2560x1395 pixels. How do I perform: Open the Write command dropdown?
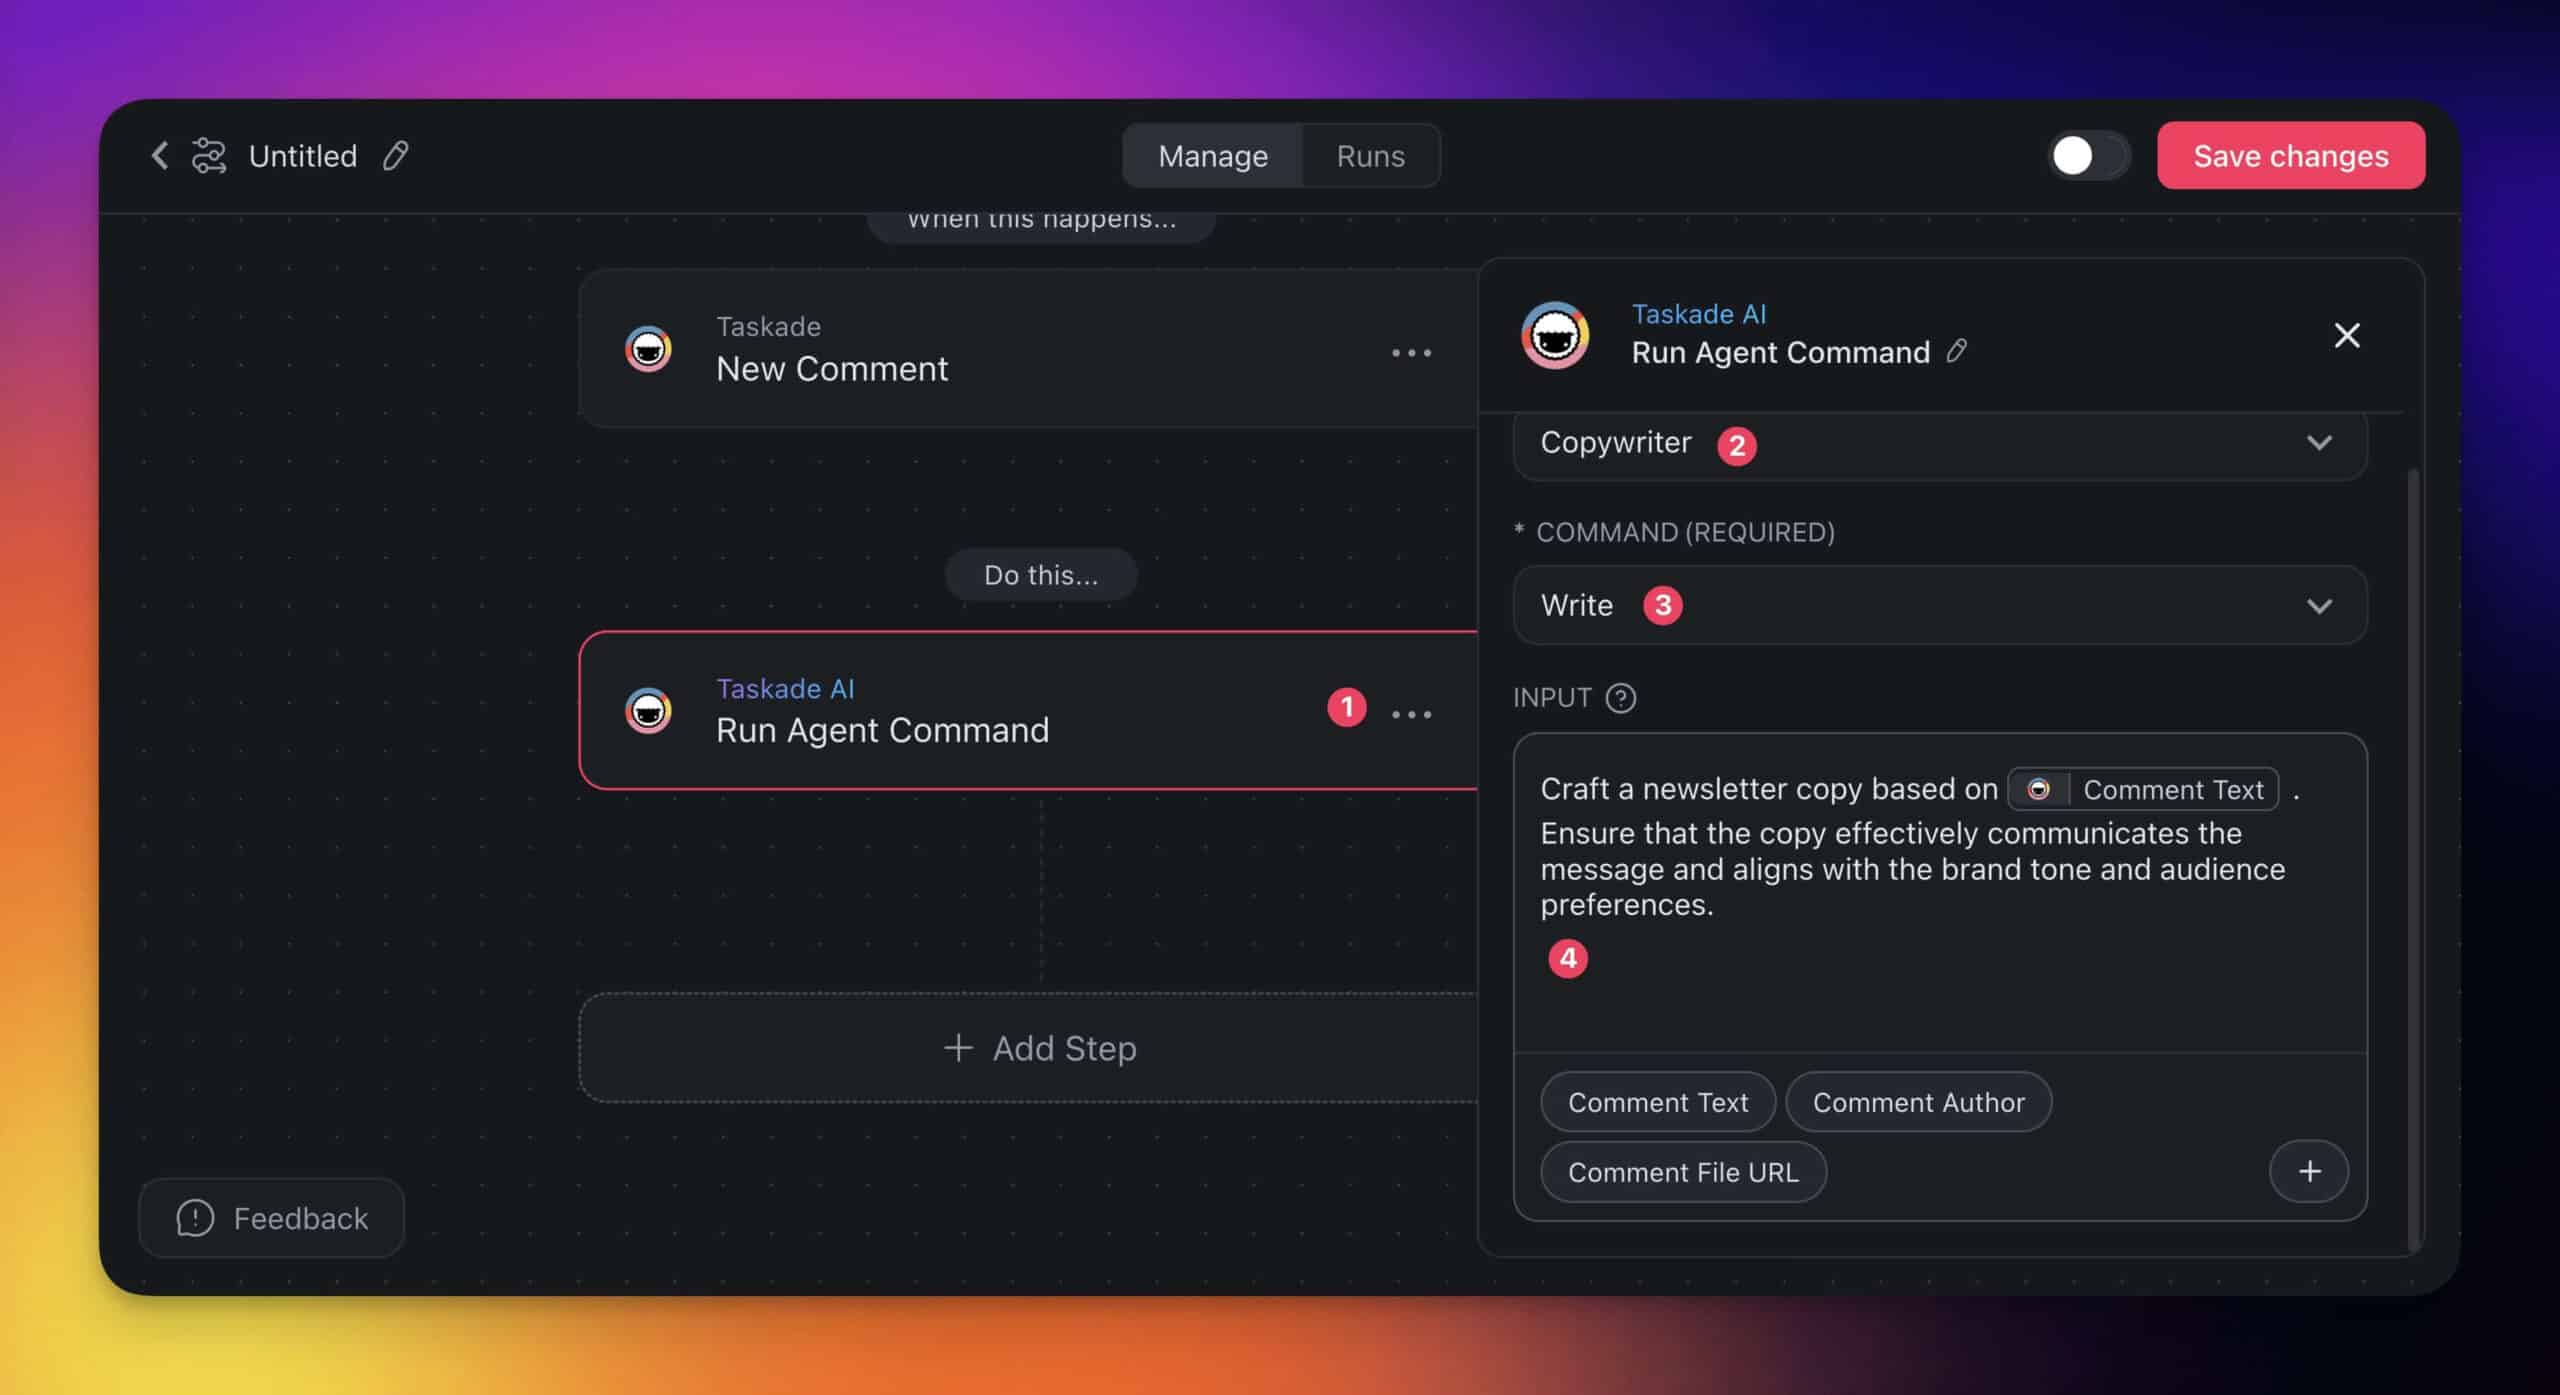[x=2318, y=606]
